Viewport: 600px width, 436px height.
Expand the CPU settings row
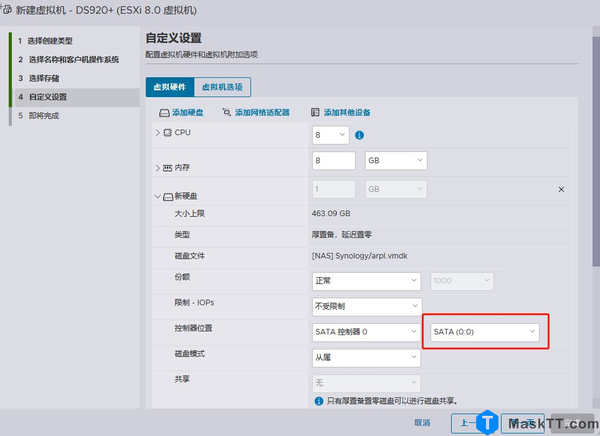[157, 132]
